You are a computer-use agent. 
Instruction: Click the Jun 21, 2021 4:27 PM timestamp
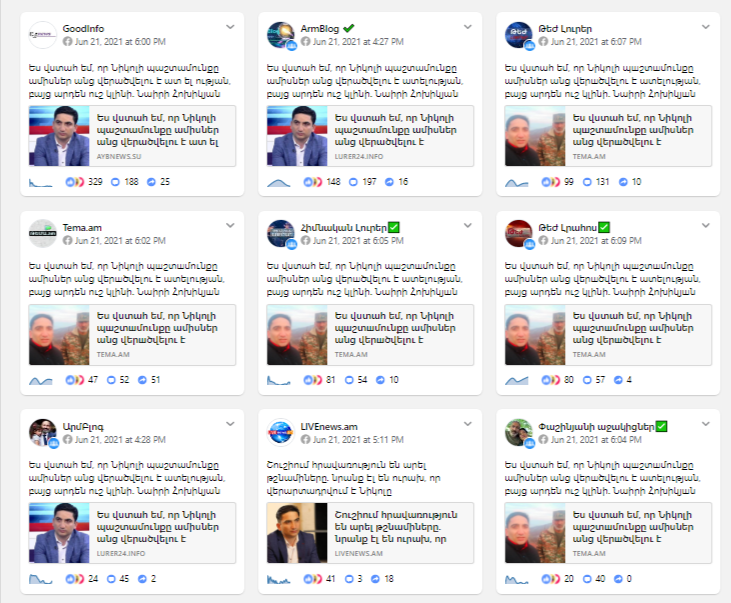coord(358,42)
